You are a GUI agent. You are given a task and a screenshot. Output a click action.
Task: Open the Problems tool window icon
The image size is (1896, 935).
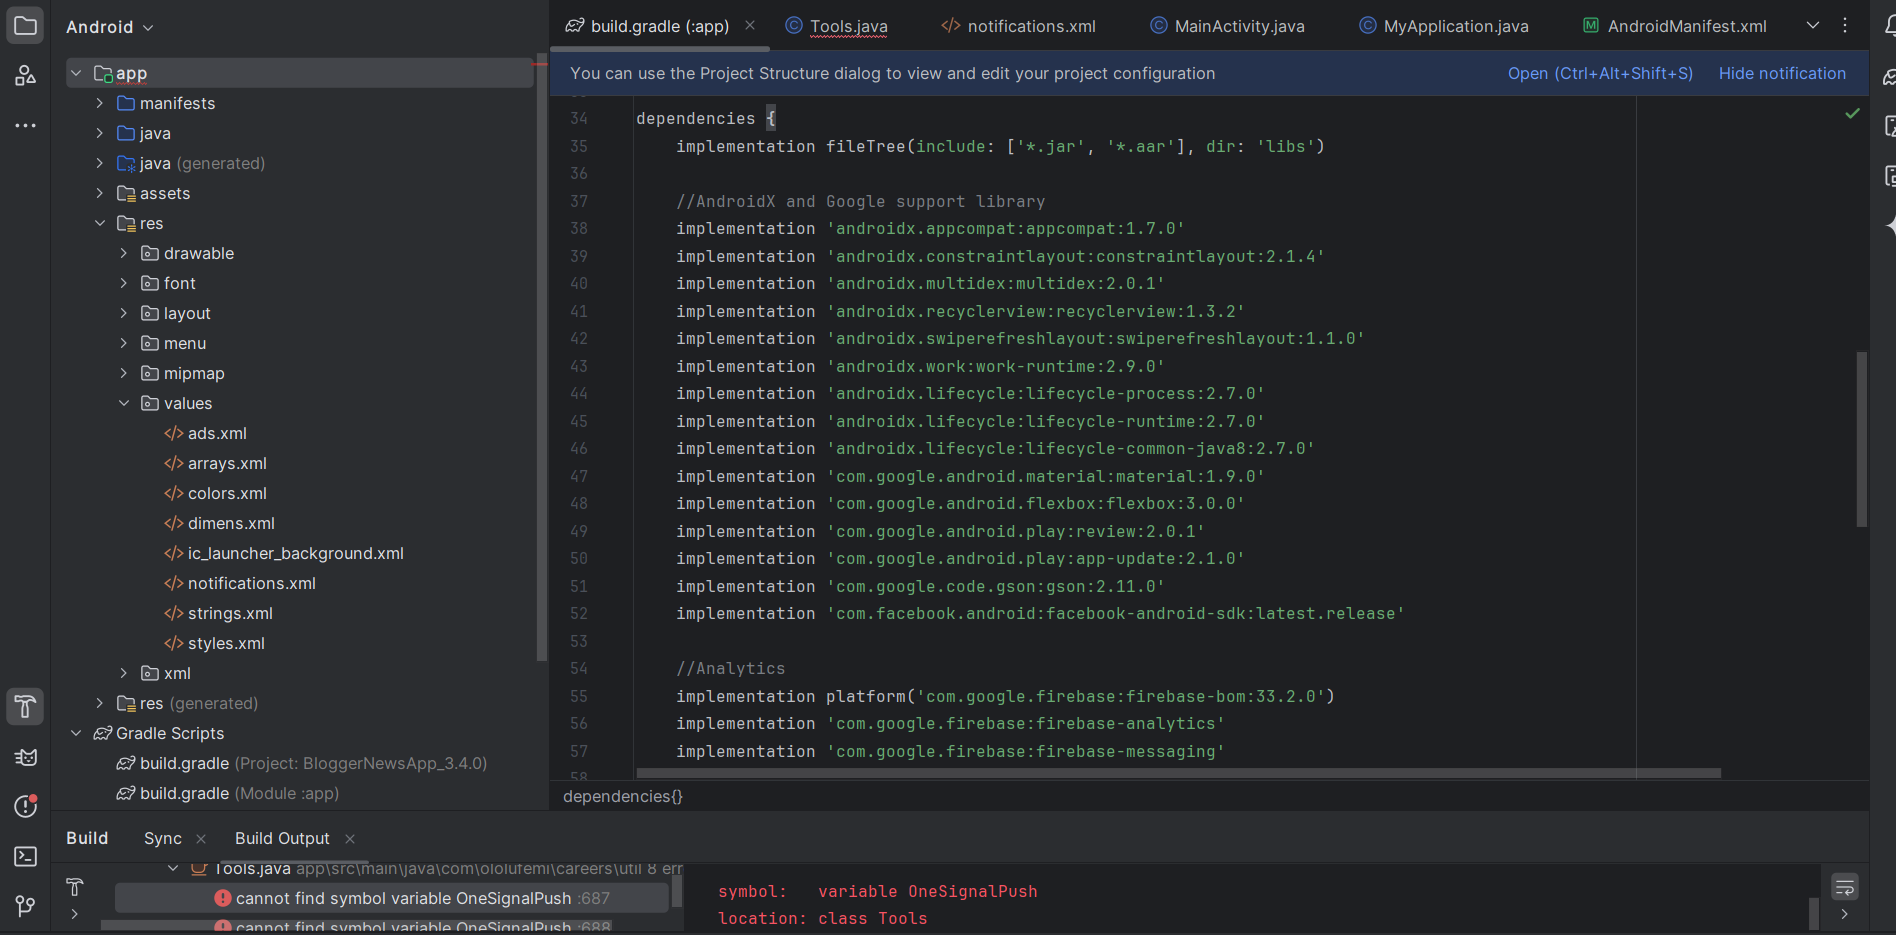(x=25, y=806)
